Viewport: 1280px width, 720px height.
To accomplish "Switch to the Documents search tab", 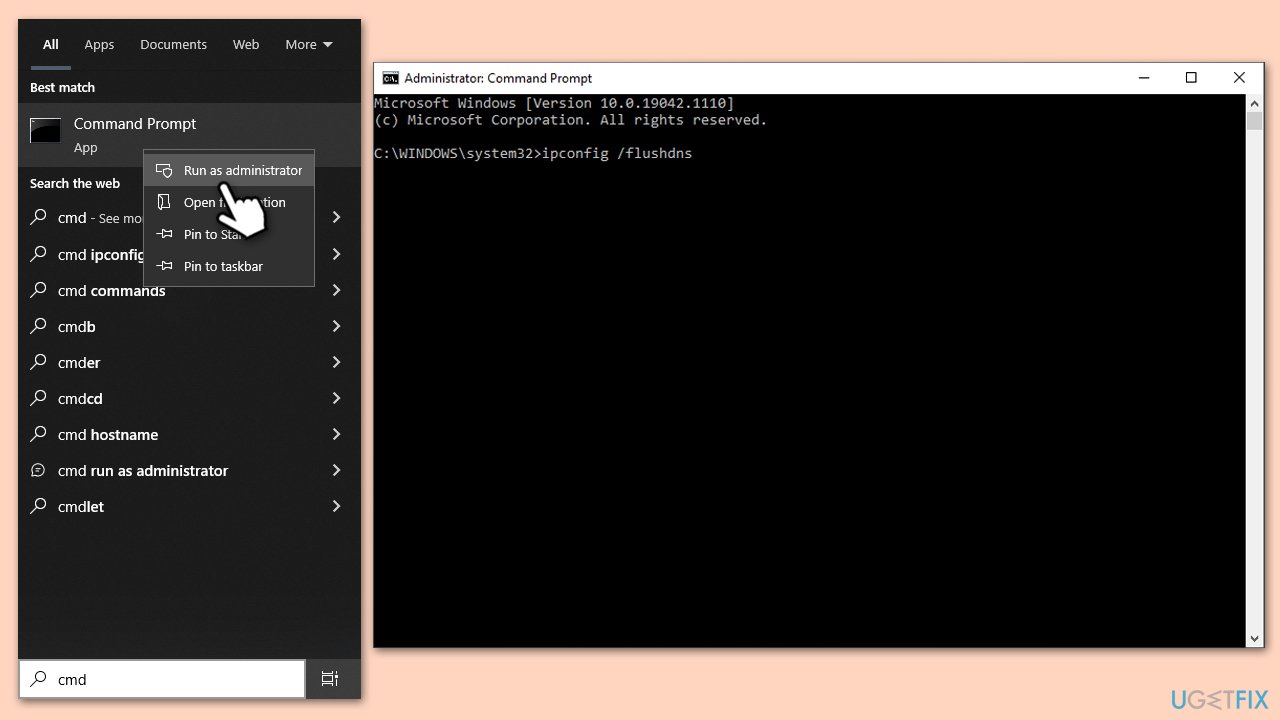I will pyautogui.click(x=174, y=44).
